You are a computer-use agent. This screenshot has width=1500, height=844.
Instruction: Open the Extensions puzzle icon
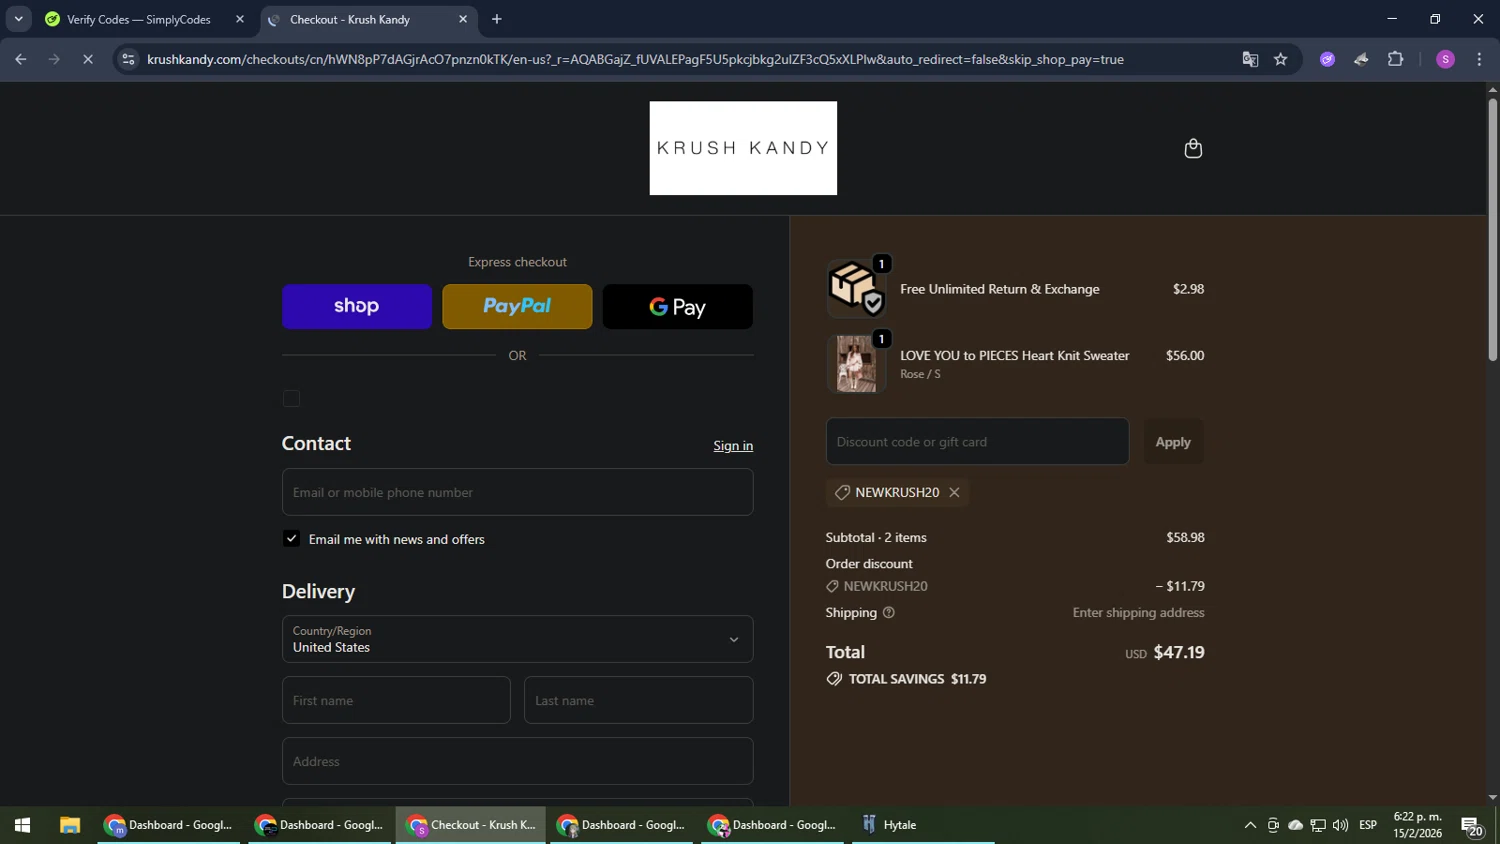pyautogui.click(x=1395, y=59)
